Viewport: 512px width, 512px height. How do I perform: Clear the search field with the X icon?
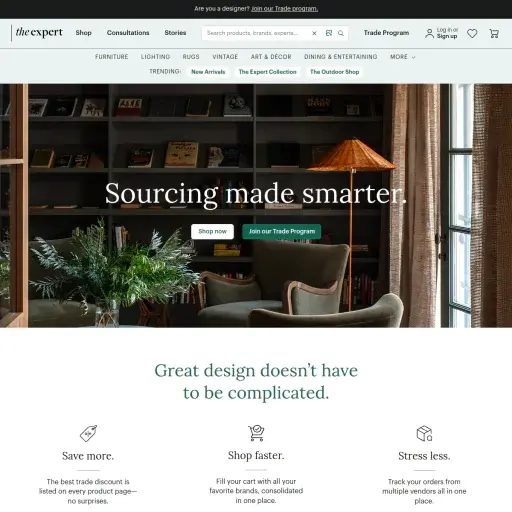[x=314, y=33]
